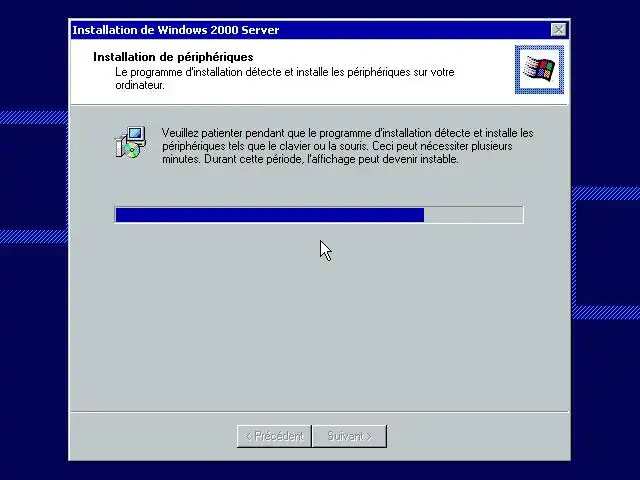Click the subtitle 'Le programme d'installation détecte'
The width and height of the screenshot is (640, 480).
tap(284, 78)
